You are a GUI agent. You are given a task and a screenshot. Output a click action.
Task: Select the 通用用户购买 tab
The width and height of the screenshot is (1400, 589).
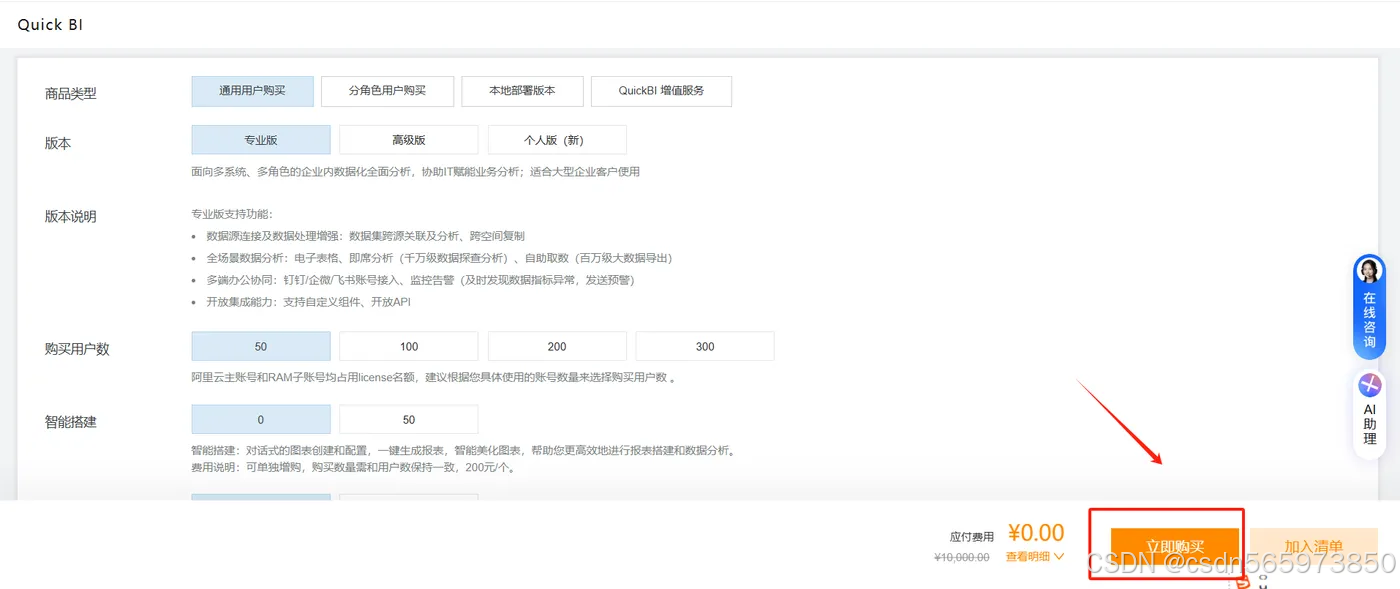tap(252, 90)
